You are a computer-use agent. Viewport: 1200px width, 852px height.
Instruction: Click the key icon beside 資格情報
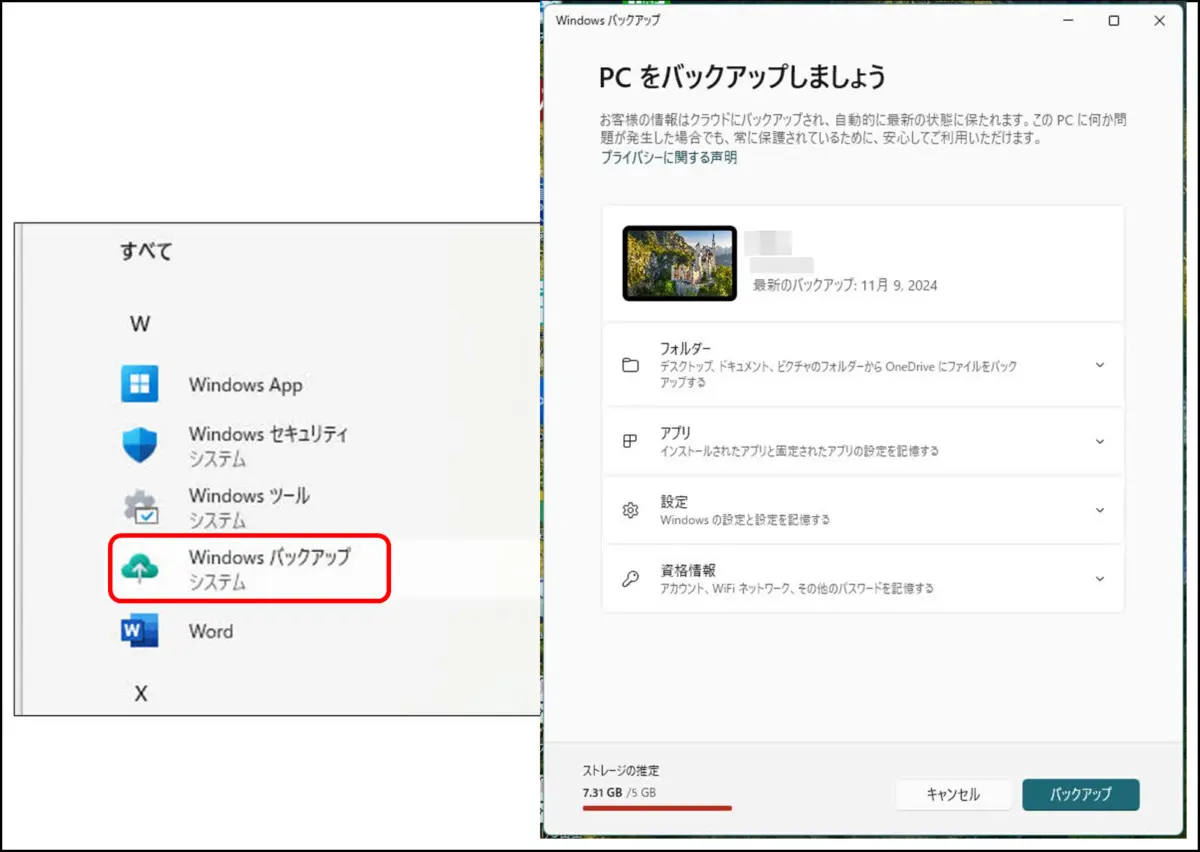pyautogui.click(x=630, y=578)
